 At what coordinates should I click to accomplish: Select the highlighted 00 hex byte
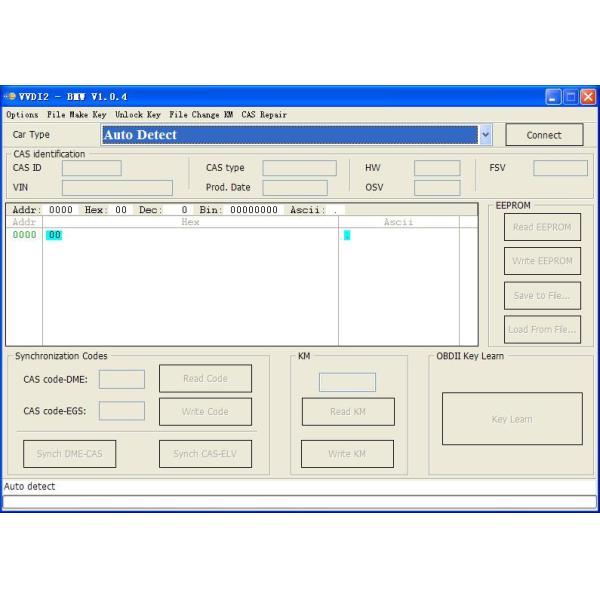tap(54, 235)
